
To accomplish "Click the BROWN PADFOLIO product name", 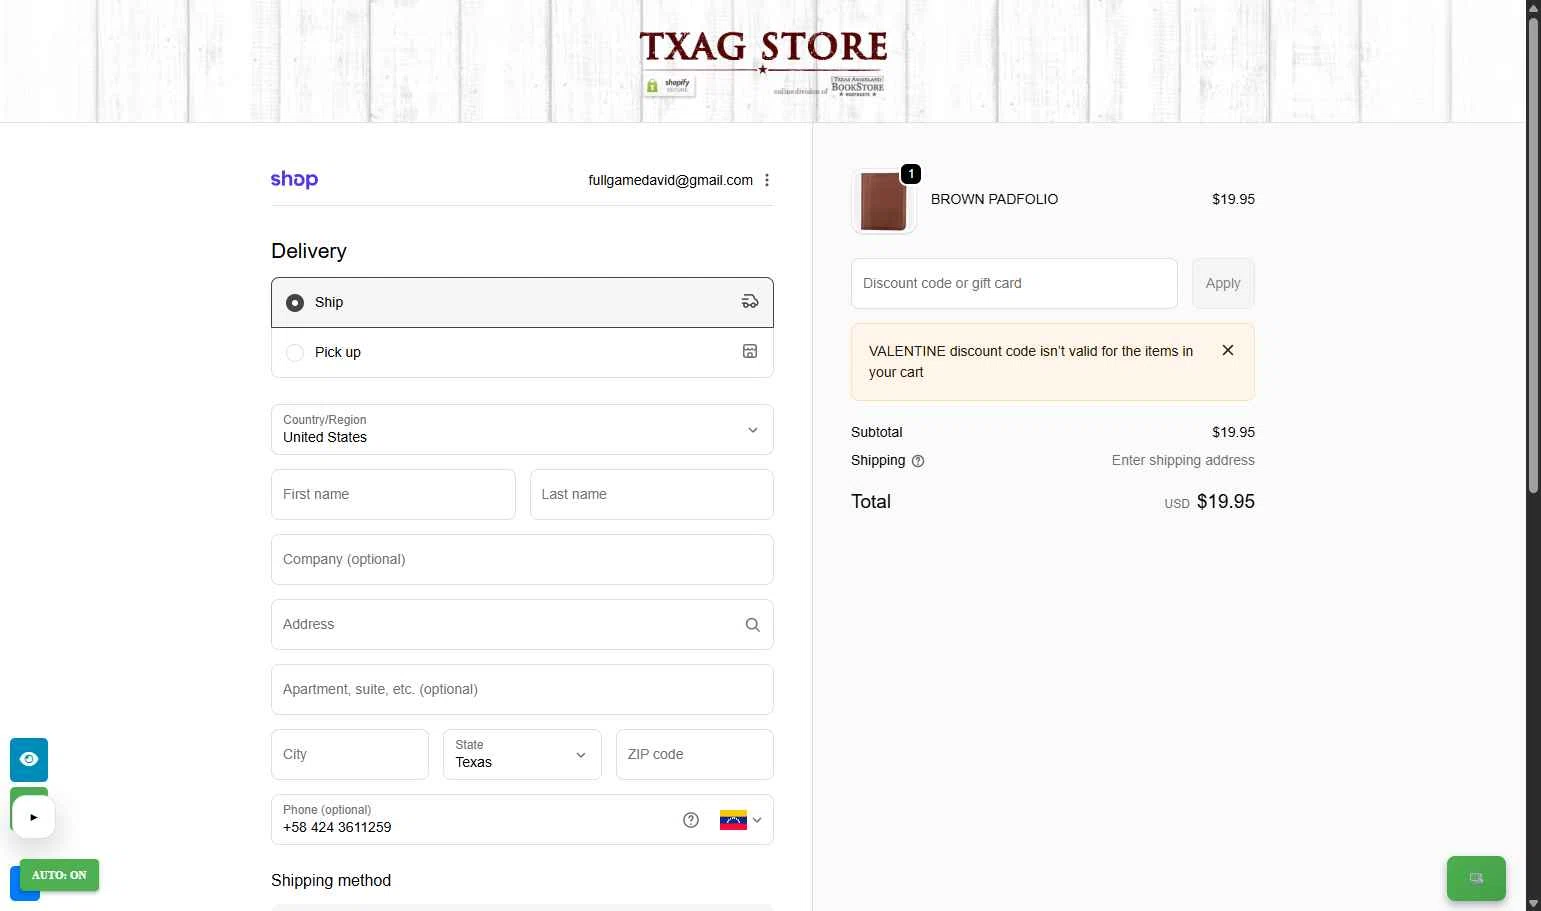I will tap(994, 199).
